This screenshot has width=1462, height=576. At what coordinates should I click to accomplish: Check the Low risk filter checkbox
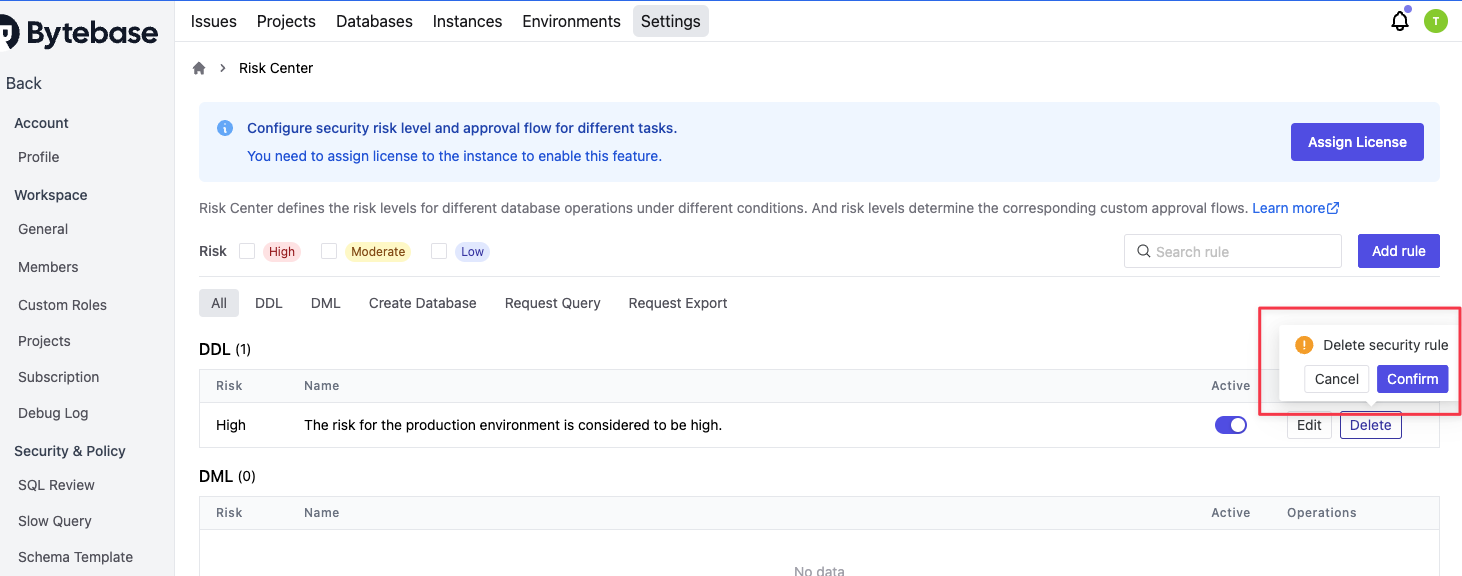(x=438, y=251)
